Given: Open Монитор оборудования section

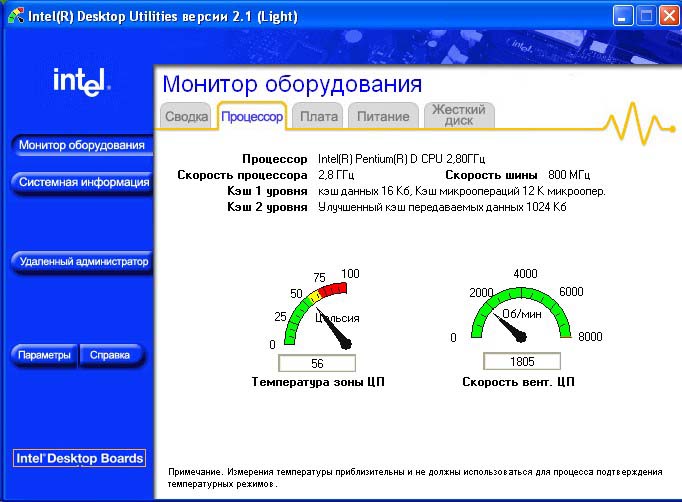Looking at the screenshot, I should coord(82,145).
